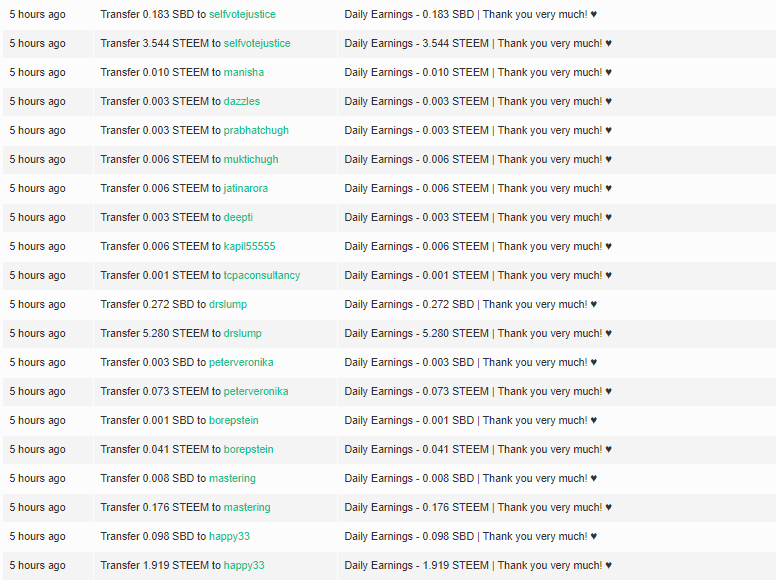Open peterveronika link in 0.073 STEEM row
The image size is (776, 580).
coord(256,391)
